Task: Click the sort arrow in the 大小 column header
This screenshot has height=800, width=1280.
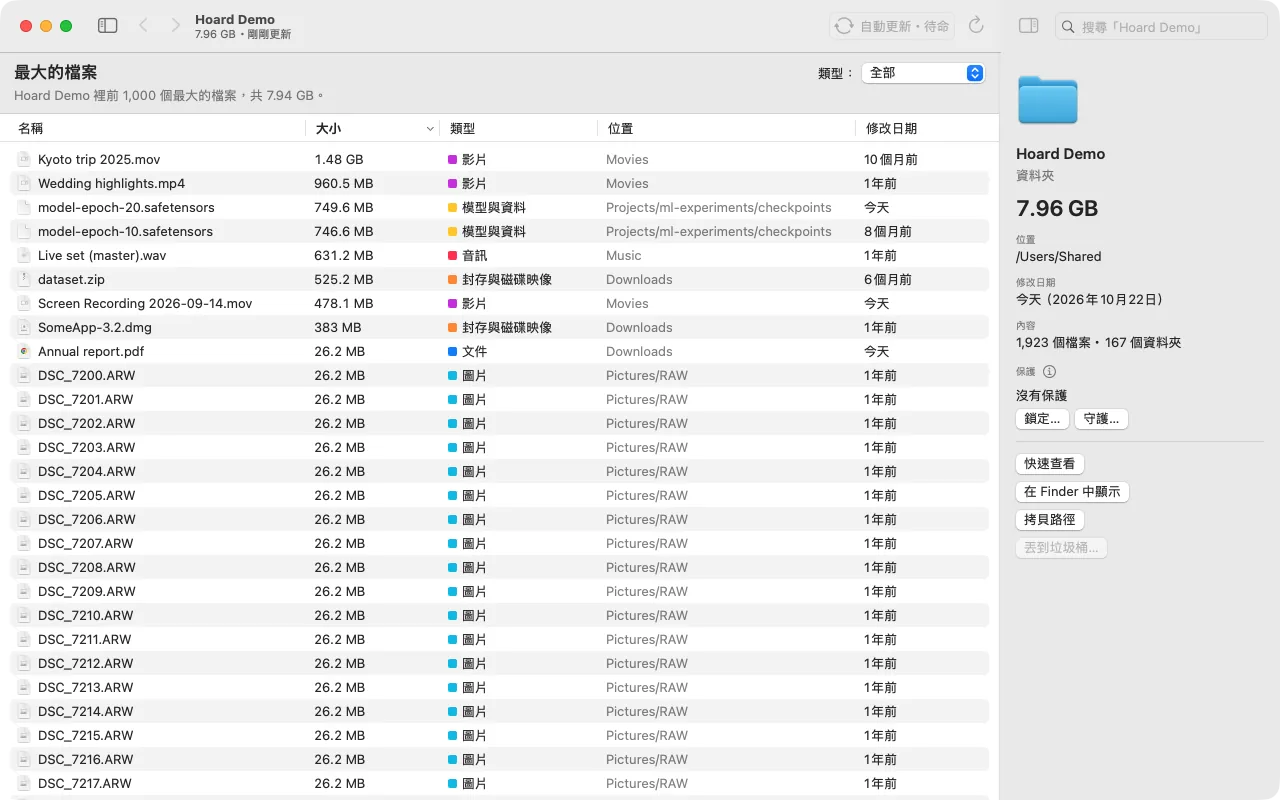Action: click(430, 128)
